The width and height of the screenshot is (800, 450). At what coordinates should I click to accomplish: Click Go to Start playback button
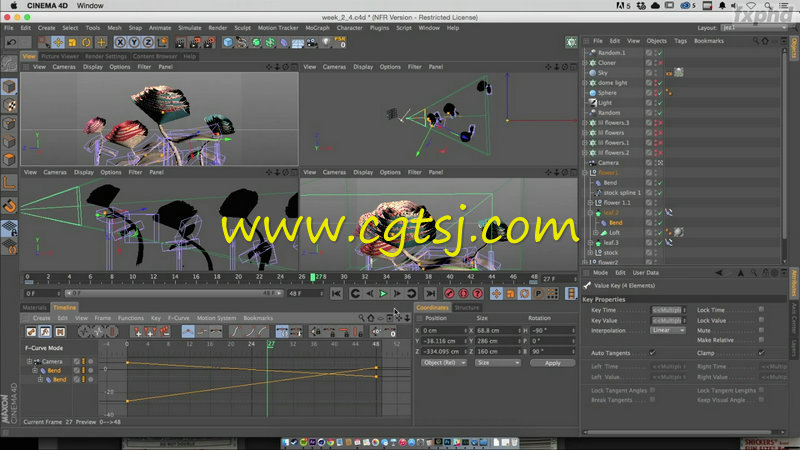[336, 293]
